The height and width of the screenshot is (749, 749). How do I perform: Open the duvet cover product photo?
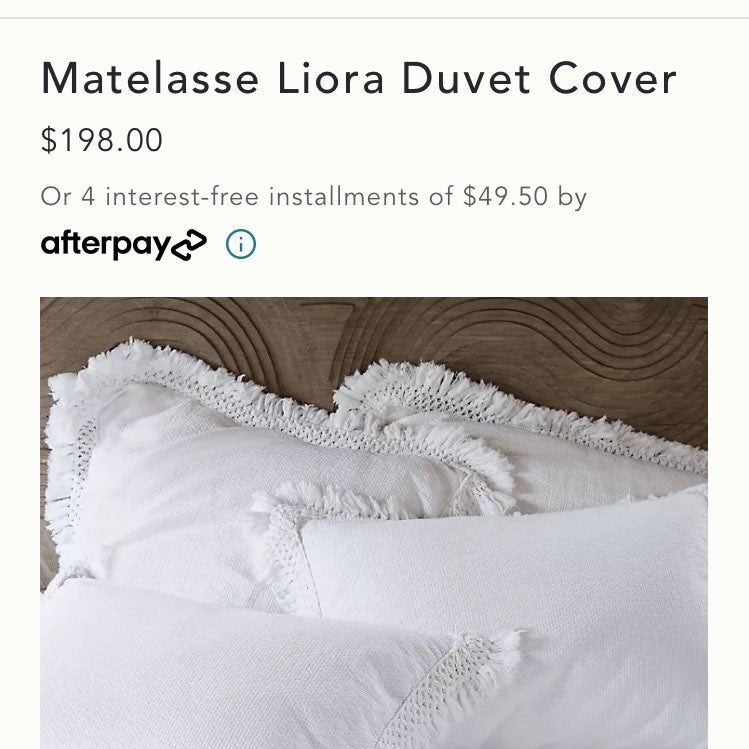coord(374,523)
